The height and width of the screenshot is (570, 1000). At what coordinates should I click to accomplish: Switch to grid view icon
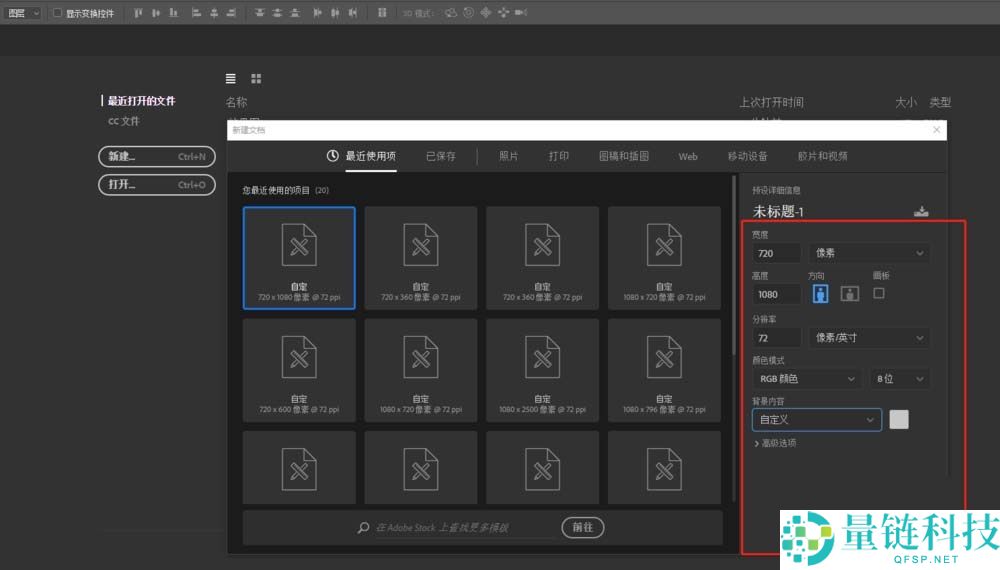(x=256, y=78)
